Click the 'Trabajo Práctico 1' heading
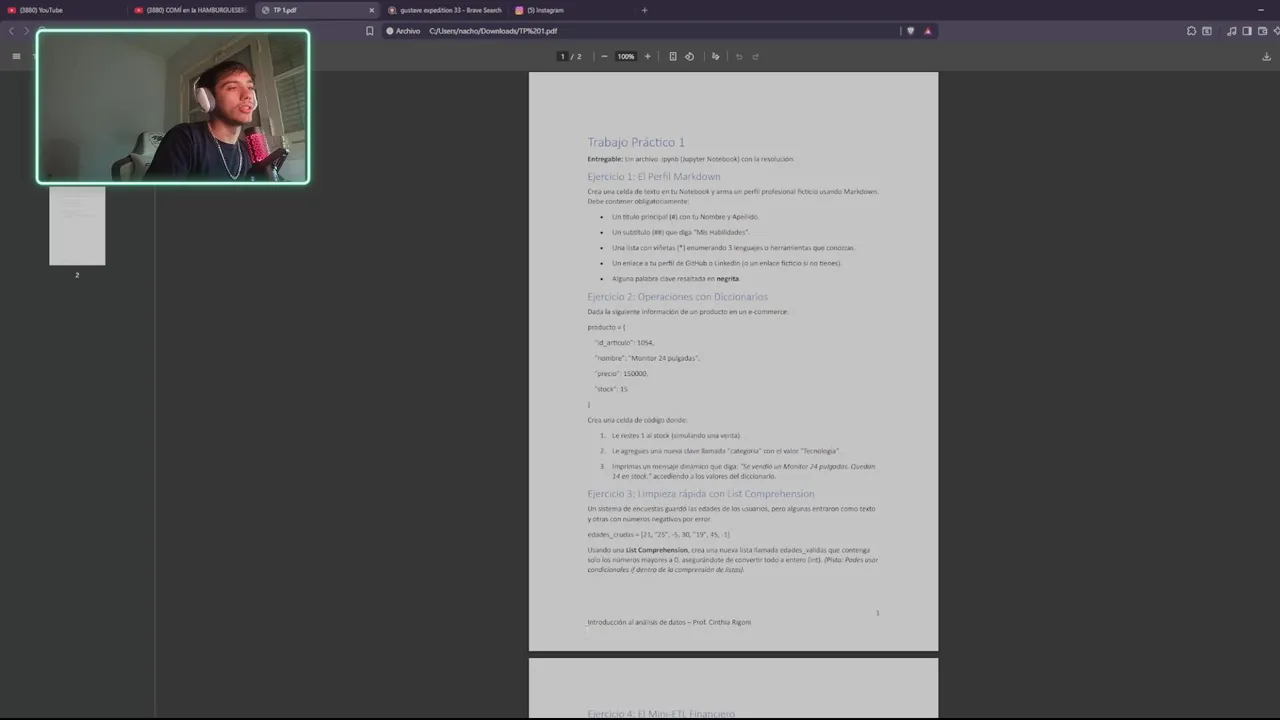Viewport: 1280px width, 720px height. click(x=636, y=142)
